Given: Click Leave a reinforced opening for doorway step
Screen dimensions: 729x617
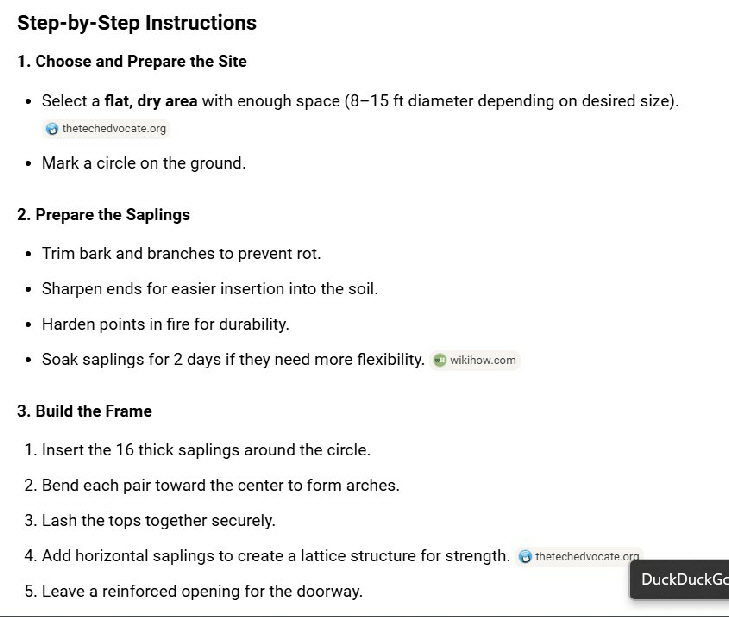Looking at the screenshot, I should pyautogui.click(x=193, y=591).
